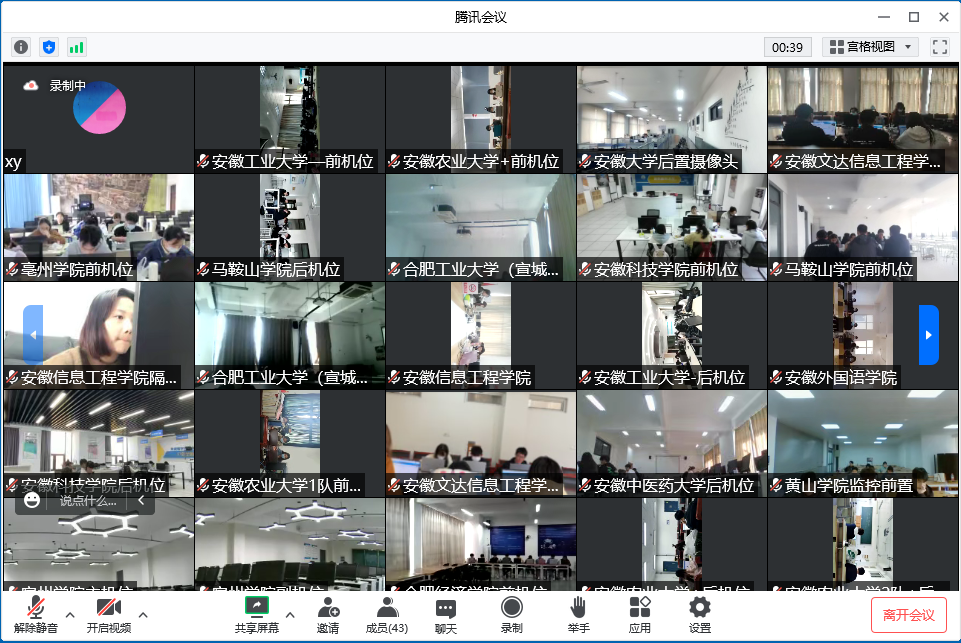Viewport: 961px width, 643px height.
Task: Open the meeting info icon
Action: point(21,47)
